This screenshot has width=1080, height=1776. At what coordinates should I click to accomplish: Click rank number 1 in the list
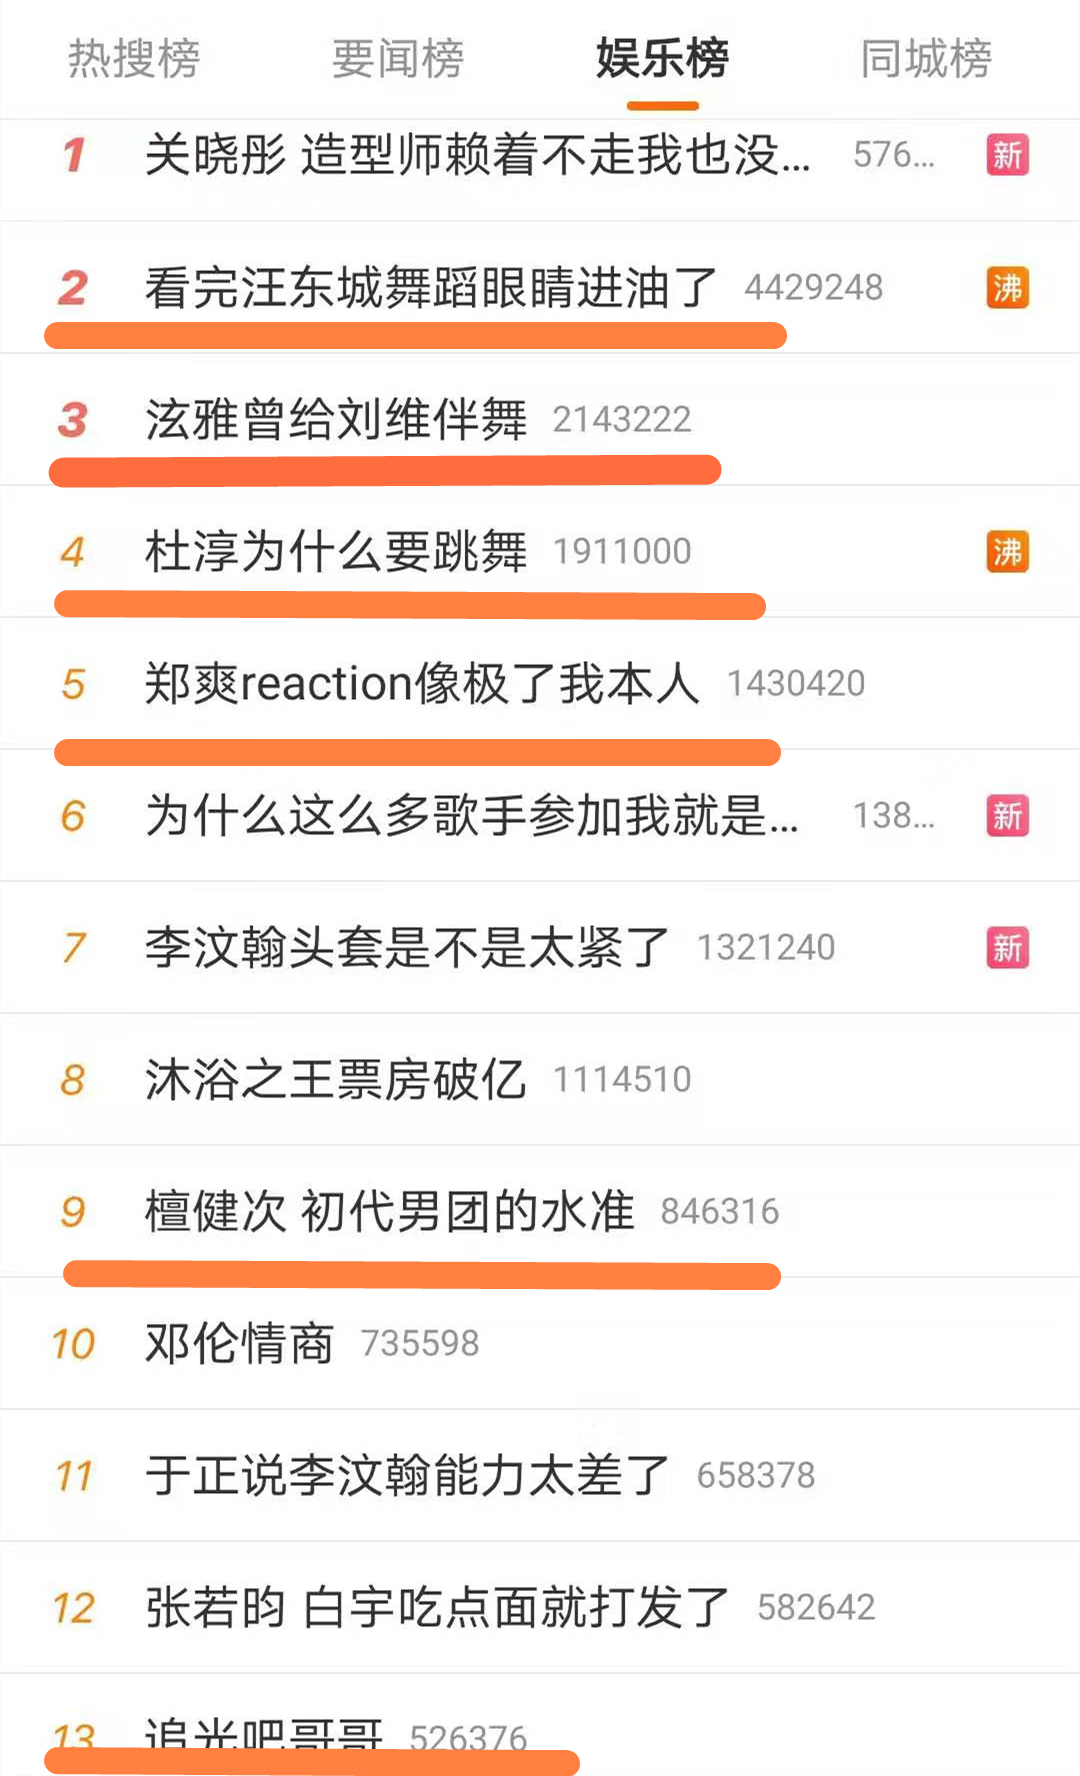click(74, 155)
